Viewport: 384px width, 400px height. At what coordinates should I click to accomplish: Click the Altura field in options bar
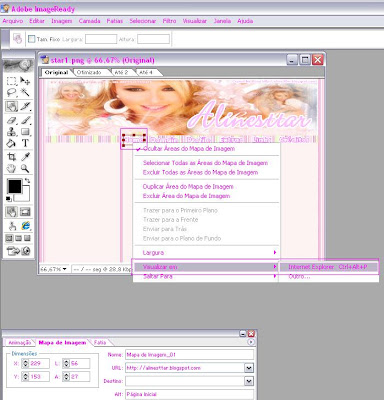tap(153, 39)
